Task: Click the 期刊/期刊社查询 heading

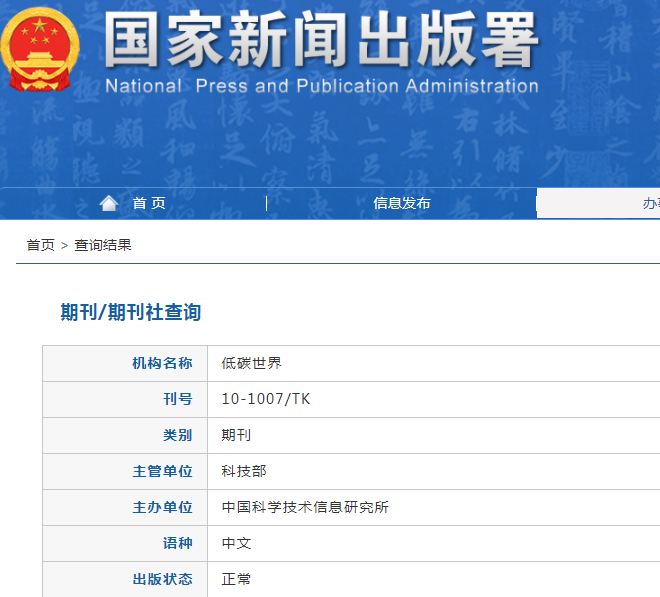Action: tap(131, 312)
